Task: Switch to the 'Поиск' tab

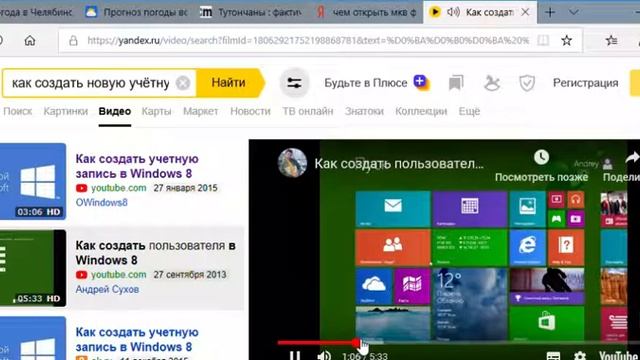Action: [18, 111]
